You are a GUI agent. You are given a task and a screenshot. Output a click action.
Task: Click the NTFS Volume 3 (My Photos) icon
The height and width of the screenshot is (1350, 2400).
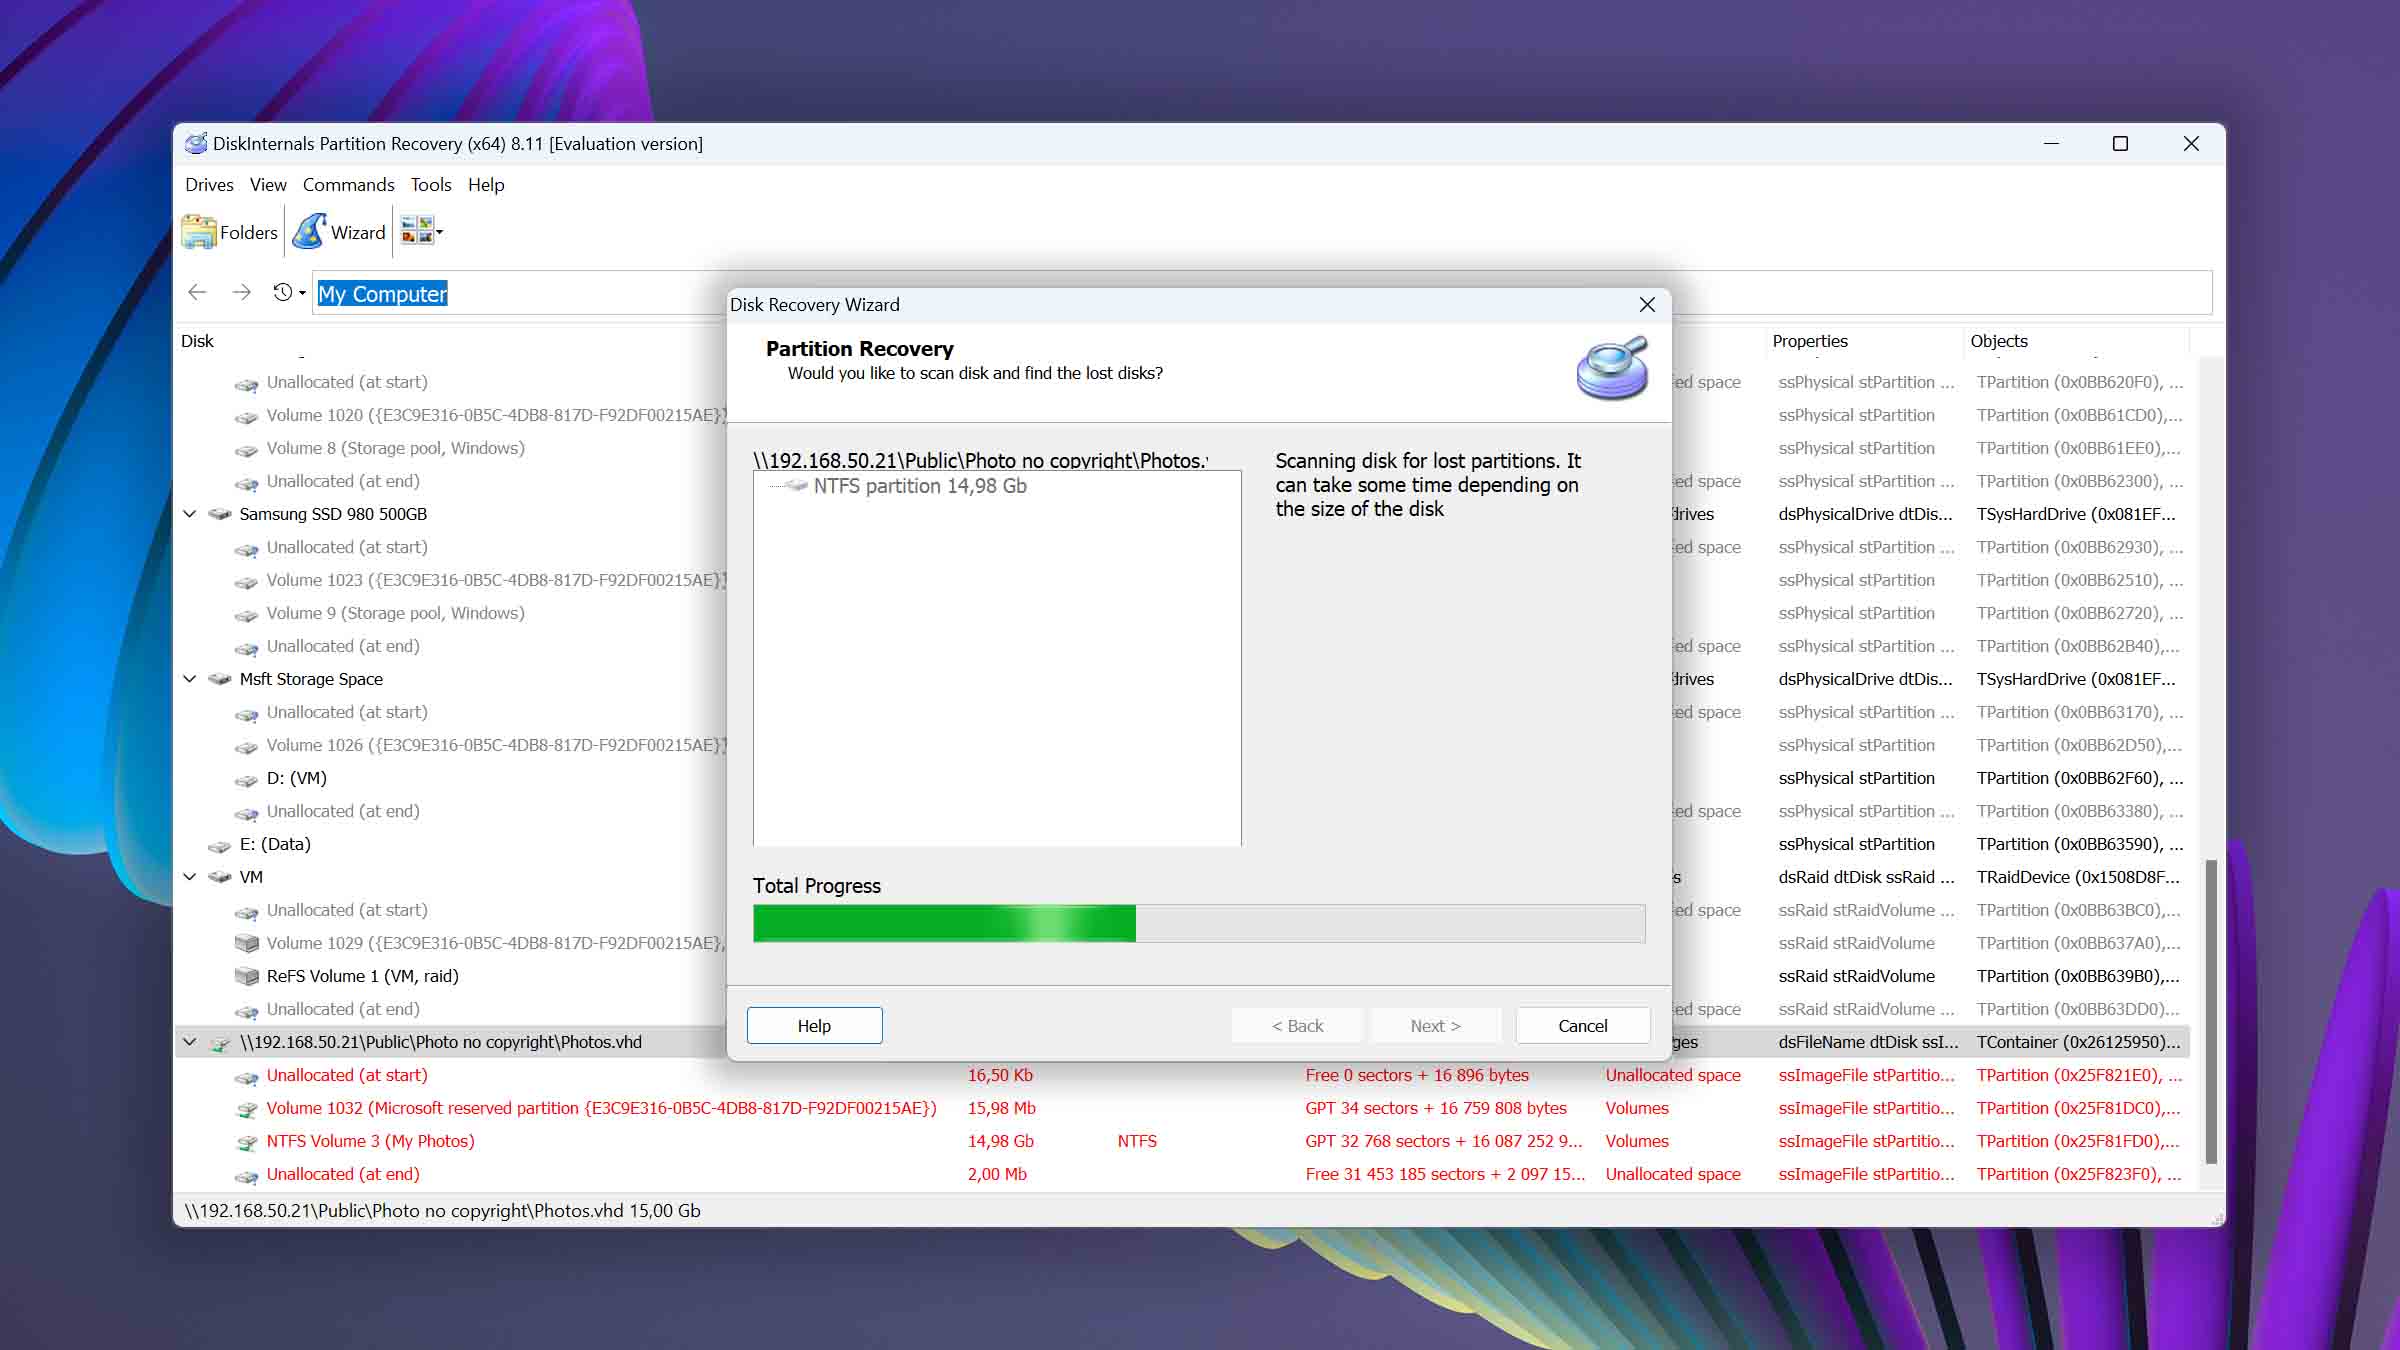point(246,1142)
